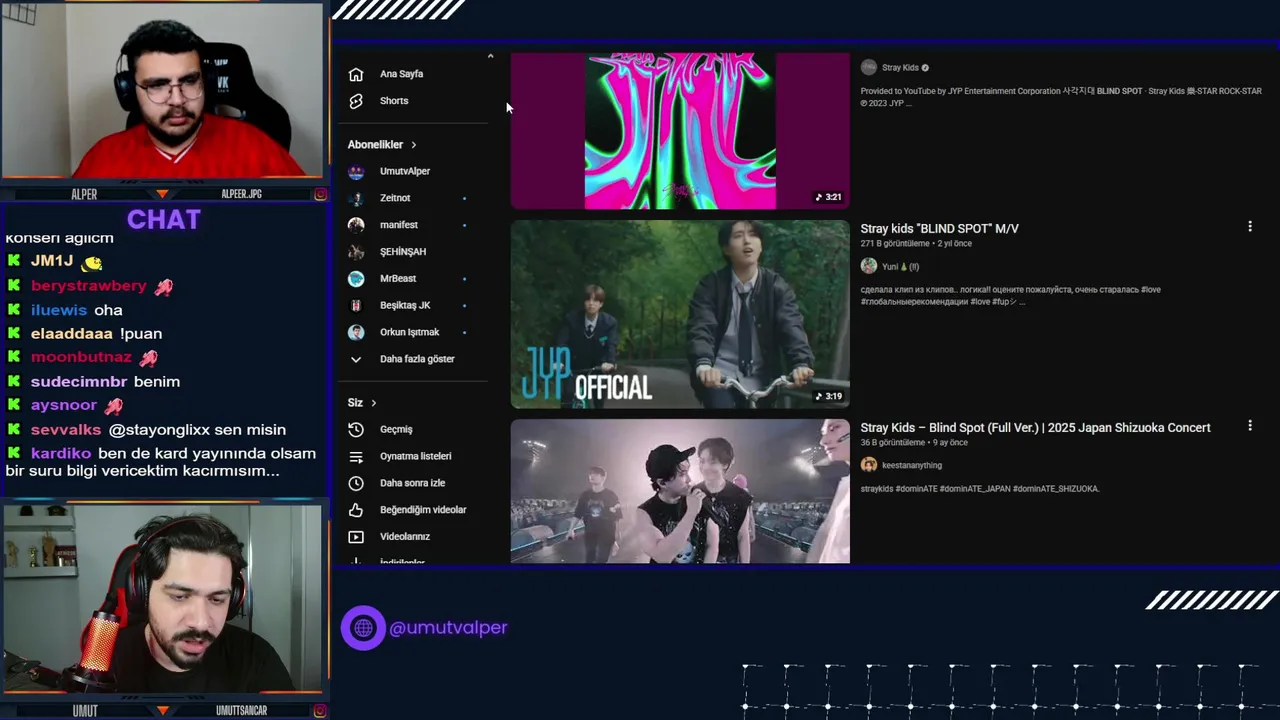Click chat username JM1J
Image resolution: width=1280 pixels, height=720 pixels.
click(x=52, y=261)
